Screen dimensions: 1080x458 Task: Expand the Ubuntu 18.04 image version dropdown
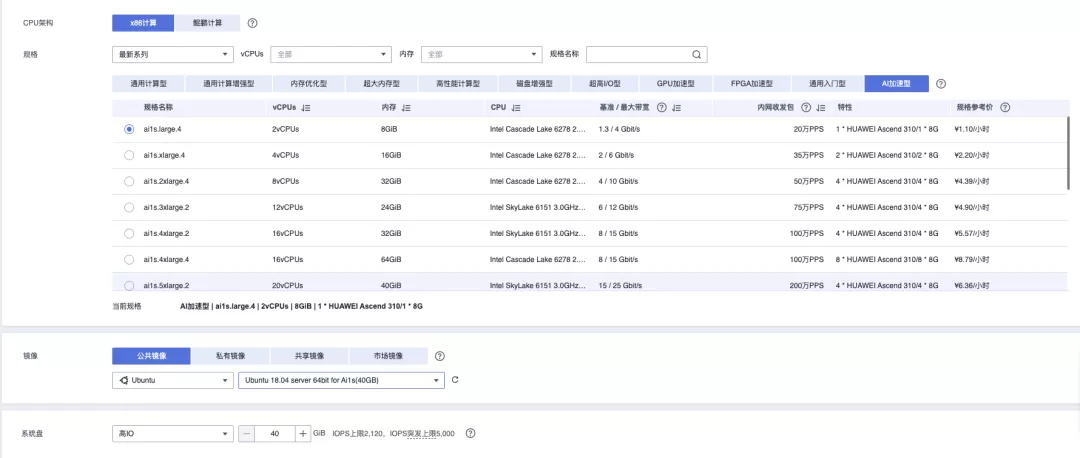[x=340, y=380]
